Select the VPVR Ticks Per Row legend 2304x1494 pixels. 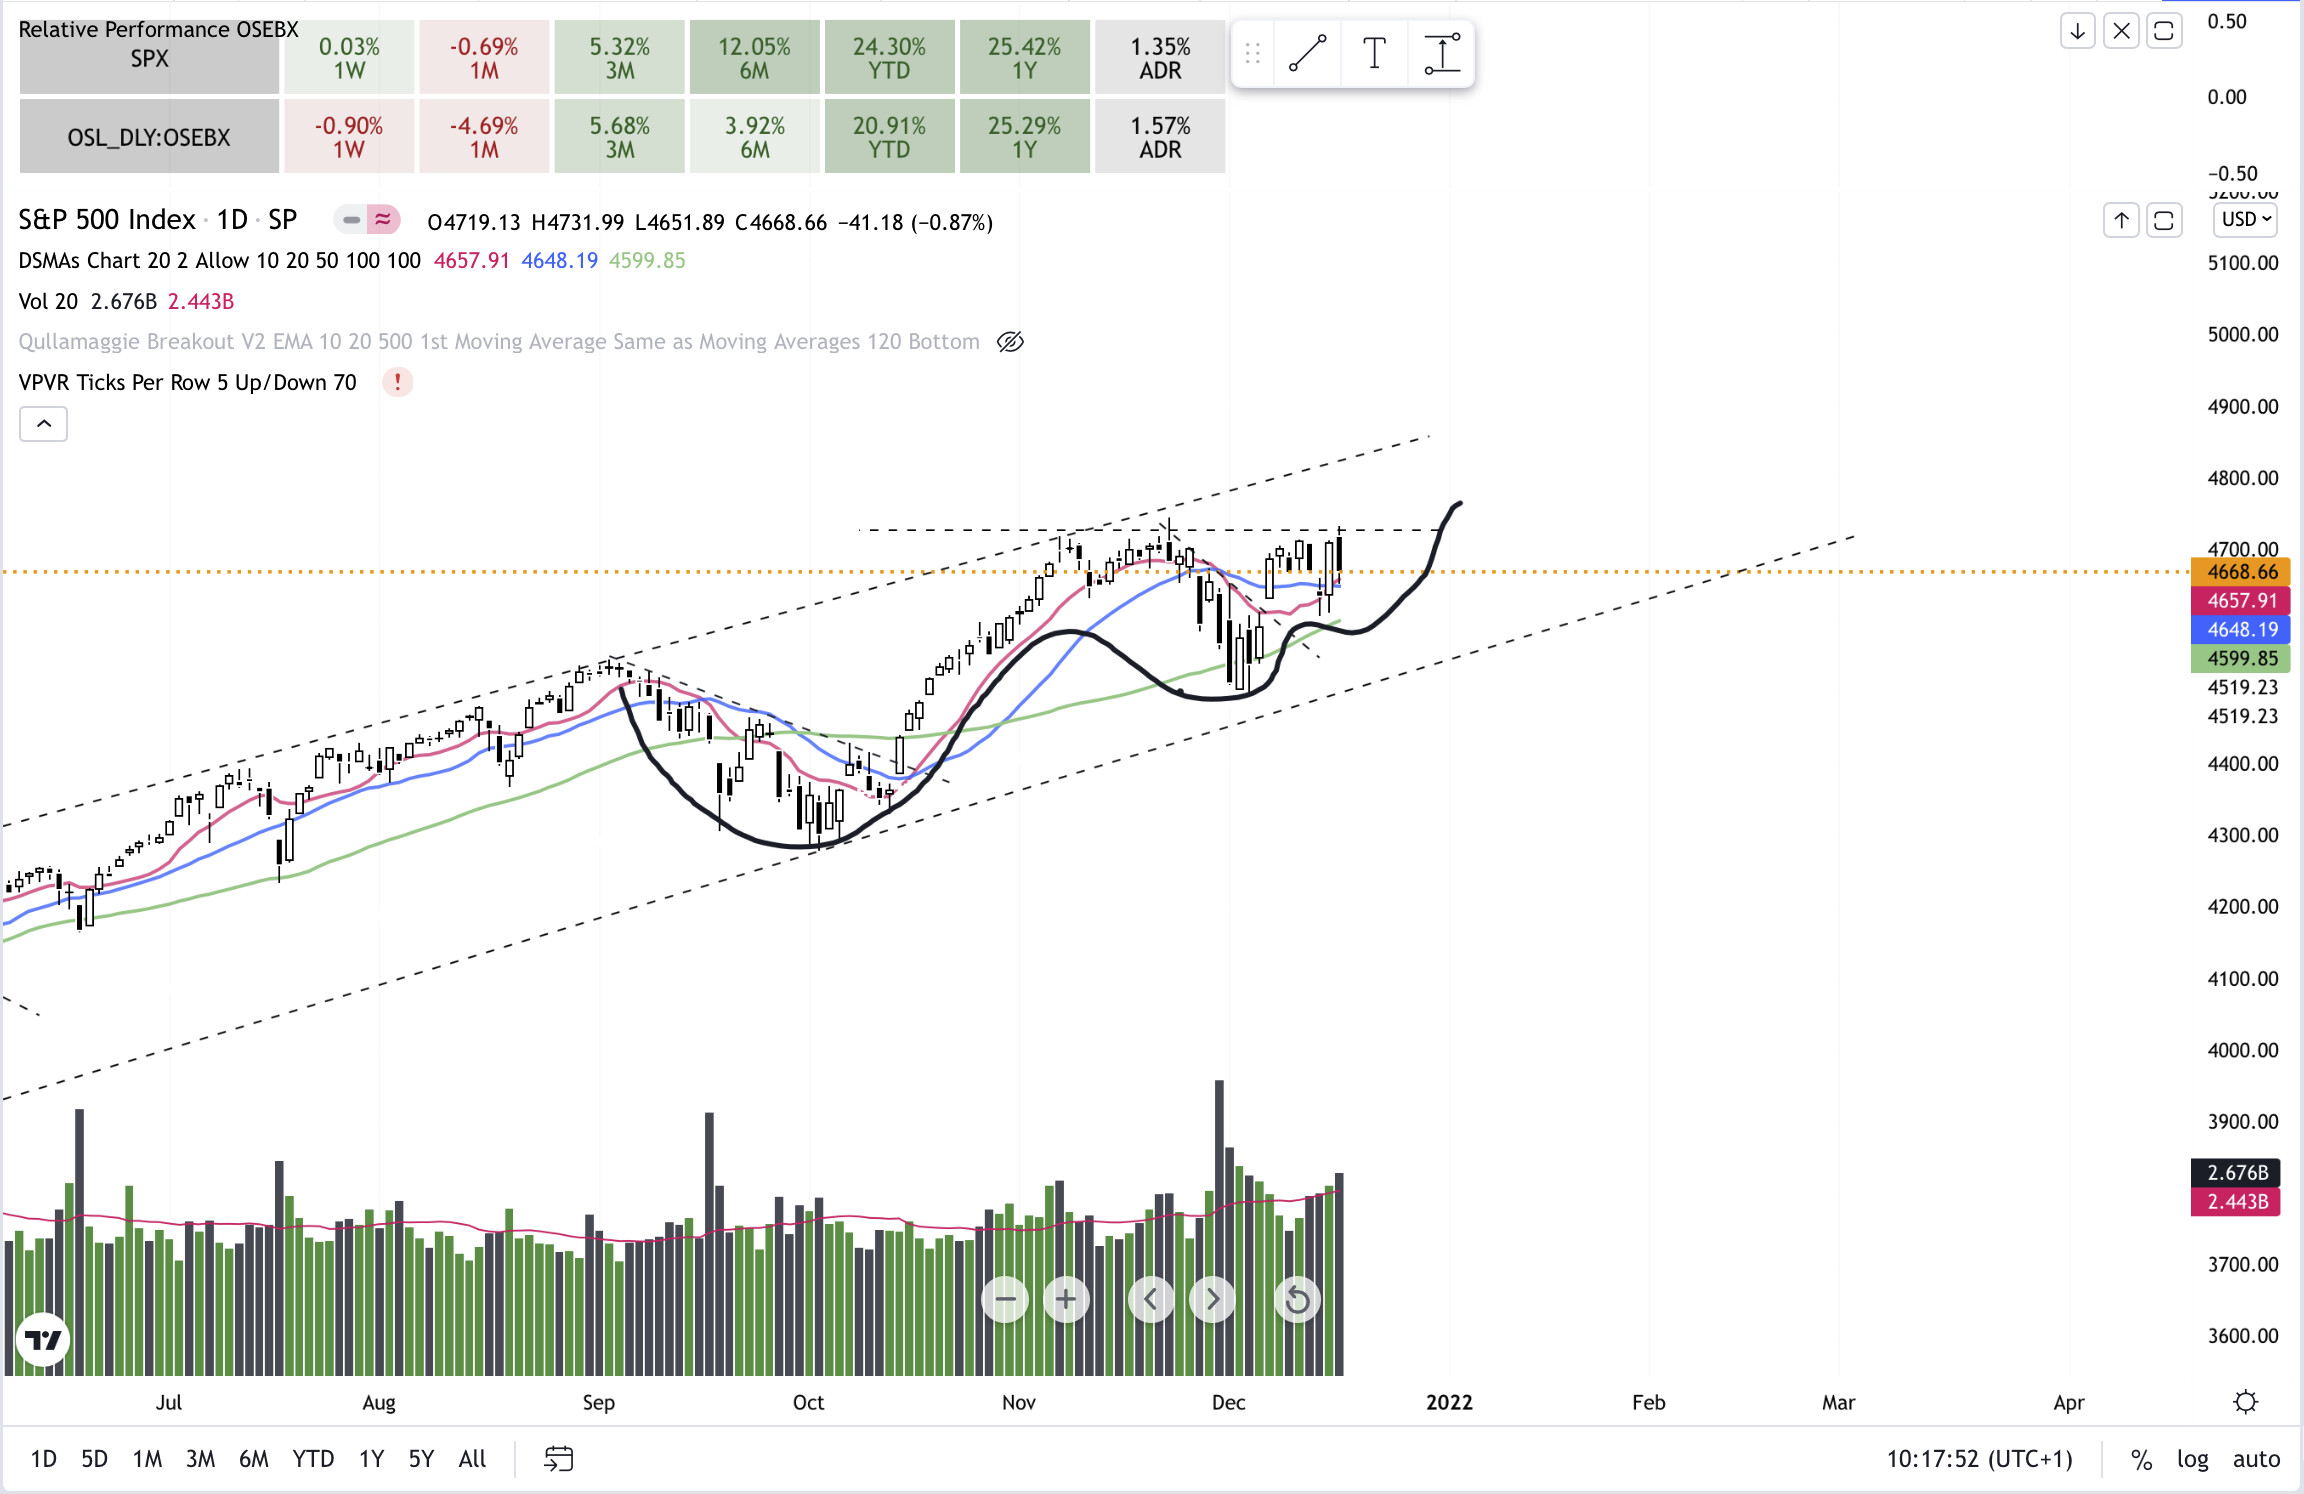[x=187, y=382]
